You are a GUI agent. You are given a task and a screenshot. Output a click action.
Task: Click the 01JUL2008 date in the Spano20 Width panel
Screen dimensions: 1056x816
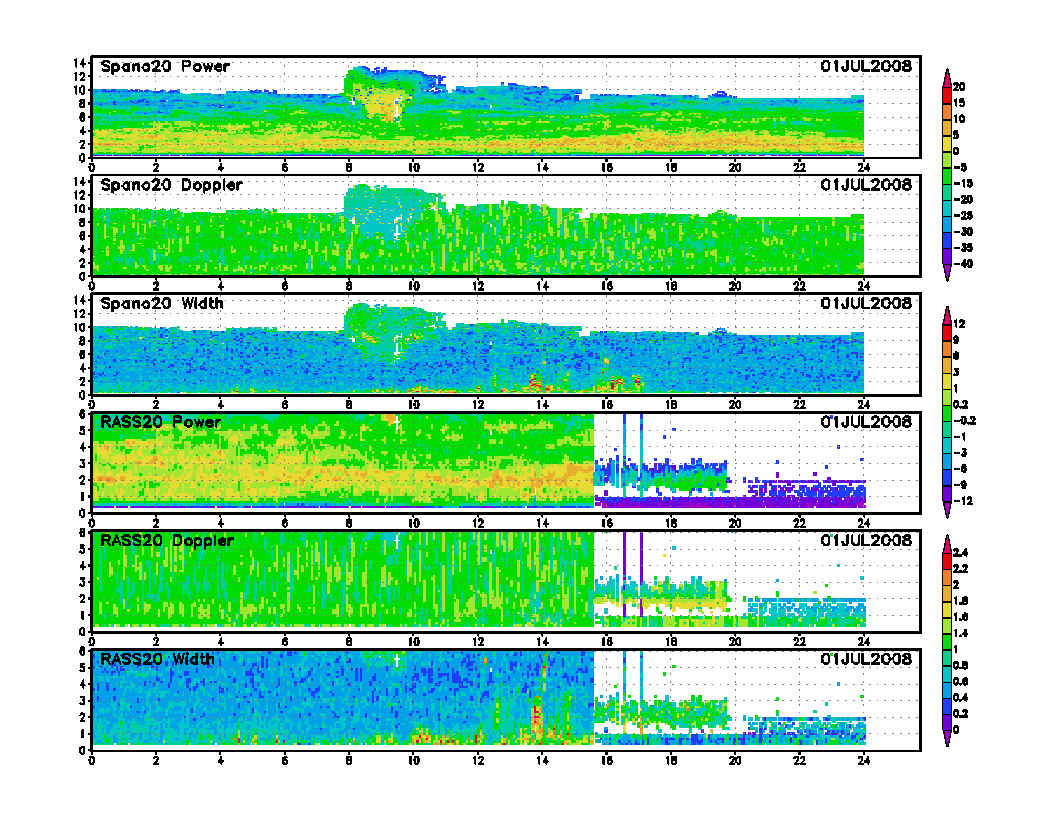click(x=866, y=303)
